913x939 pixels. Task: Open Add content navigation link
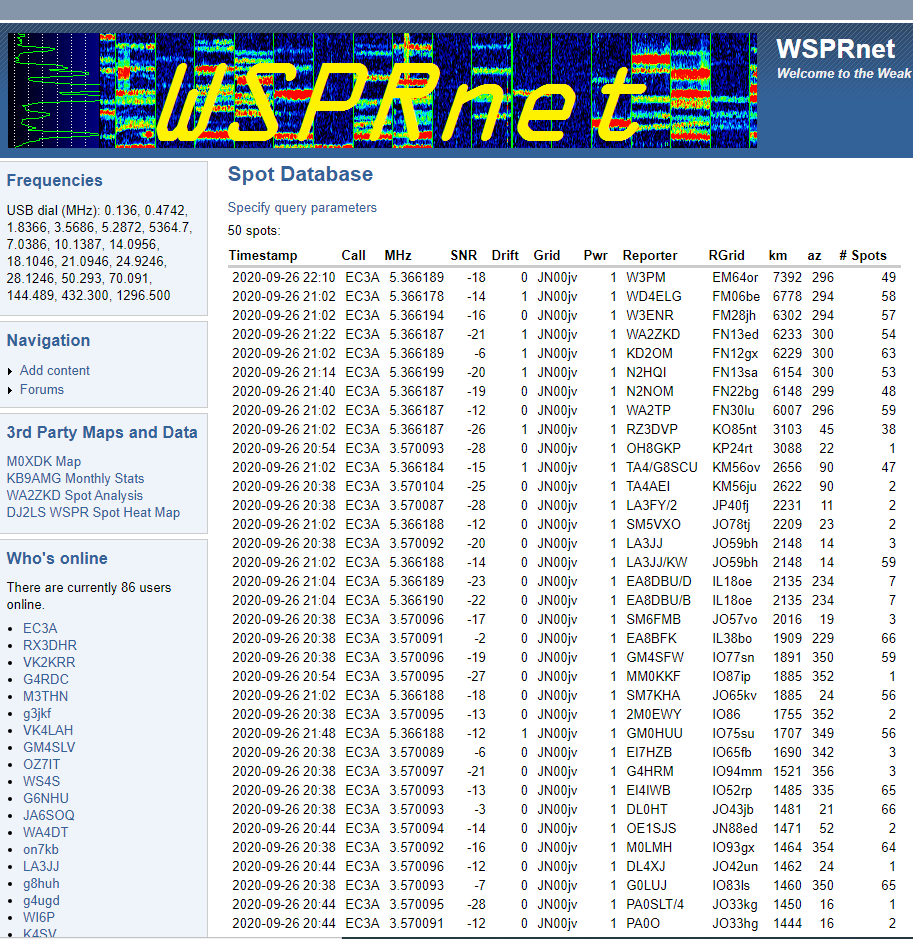pyautogui.click(x=54, y=370)
